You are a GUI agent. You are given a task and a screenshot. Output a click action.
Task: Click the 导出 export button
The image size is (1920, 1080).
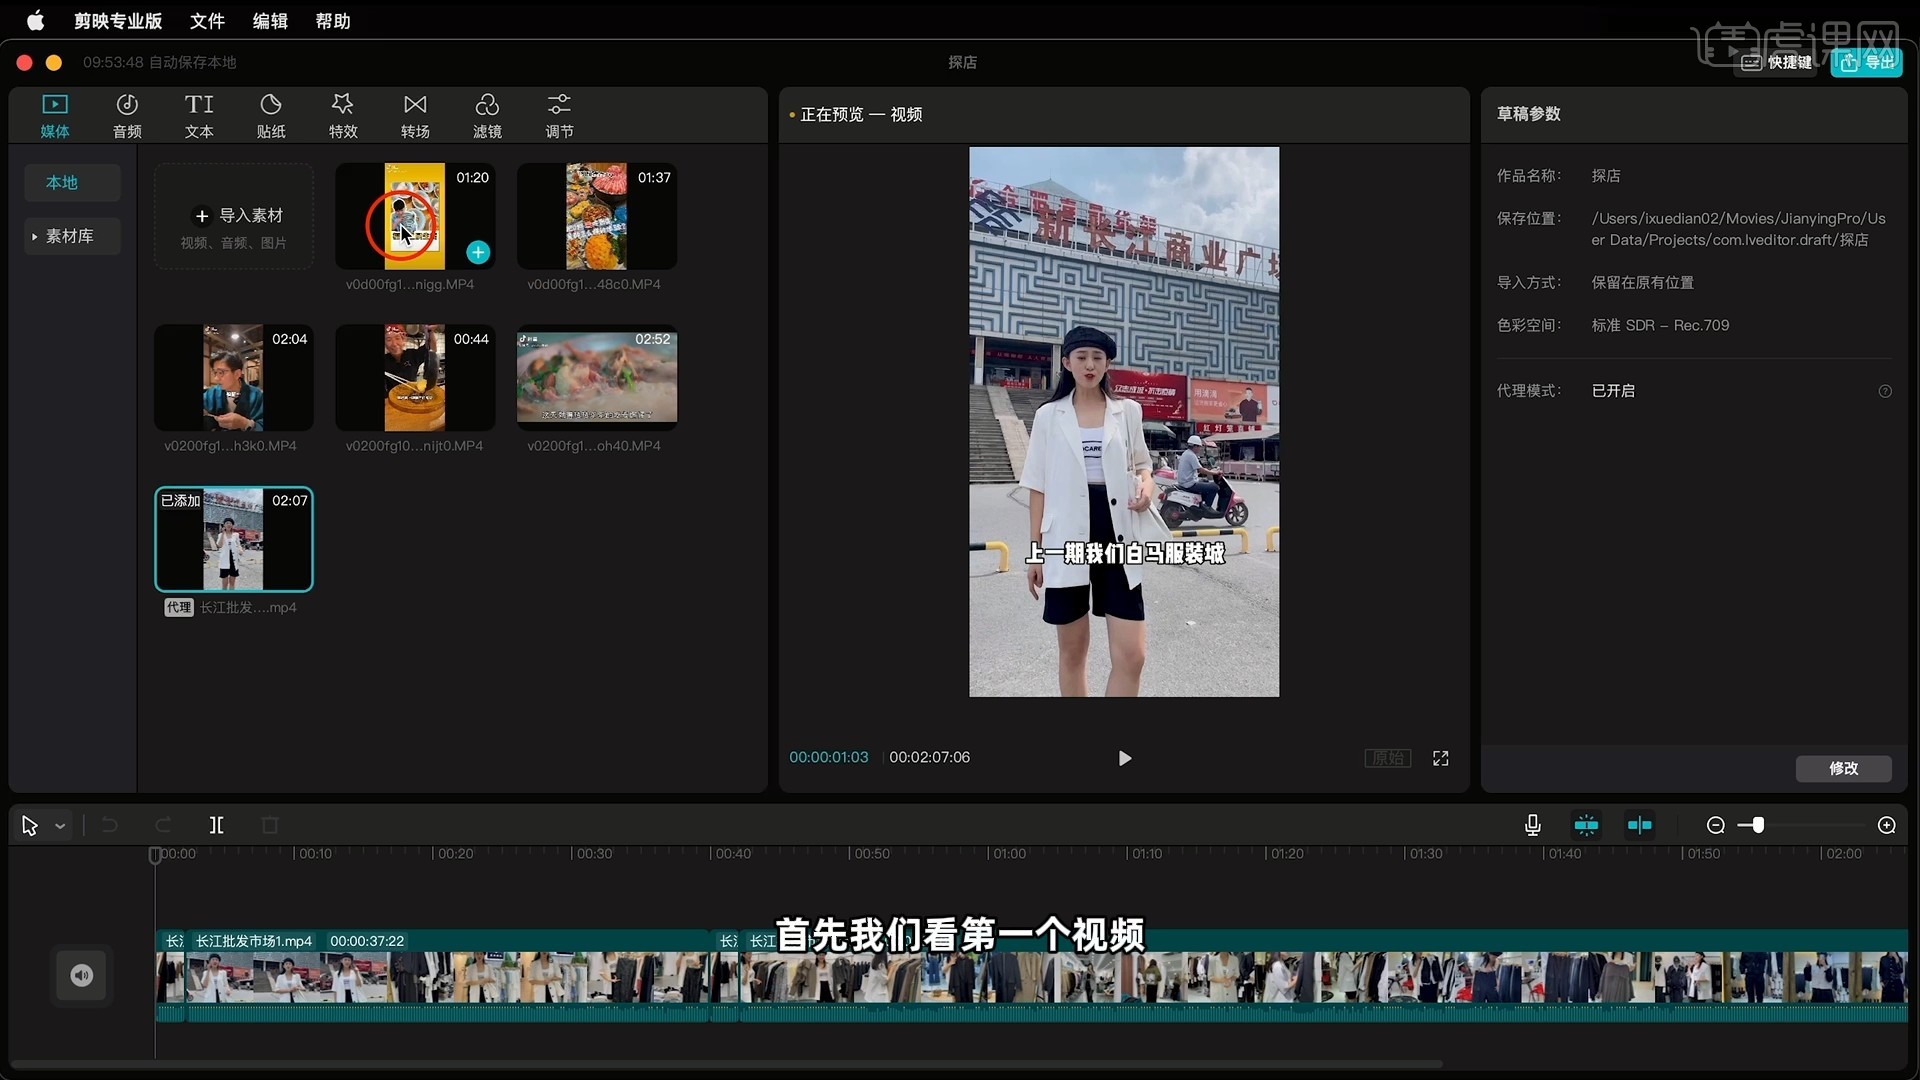point(1867,62)
